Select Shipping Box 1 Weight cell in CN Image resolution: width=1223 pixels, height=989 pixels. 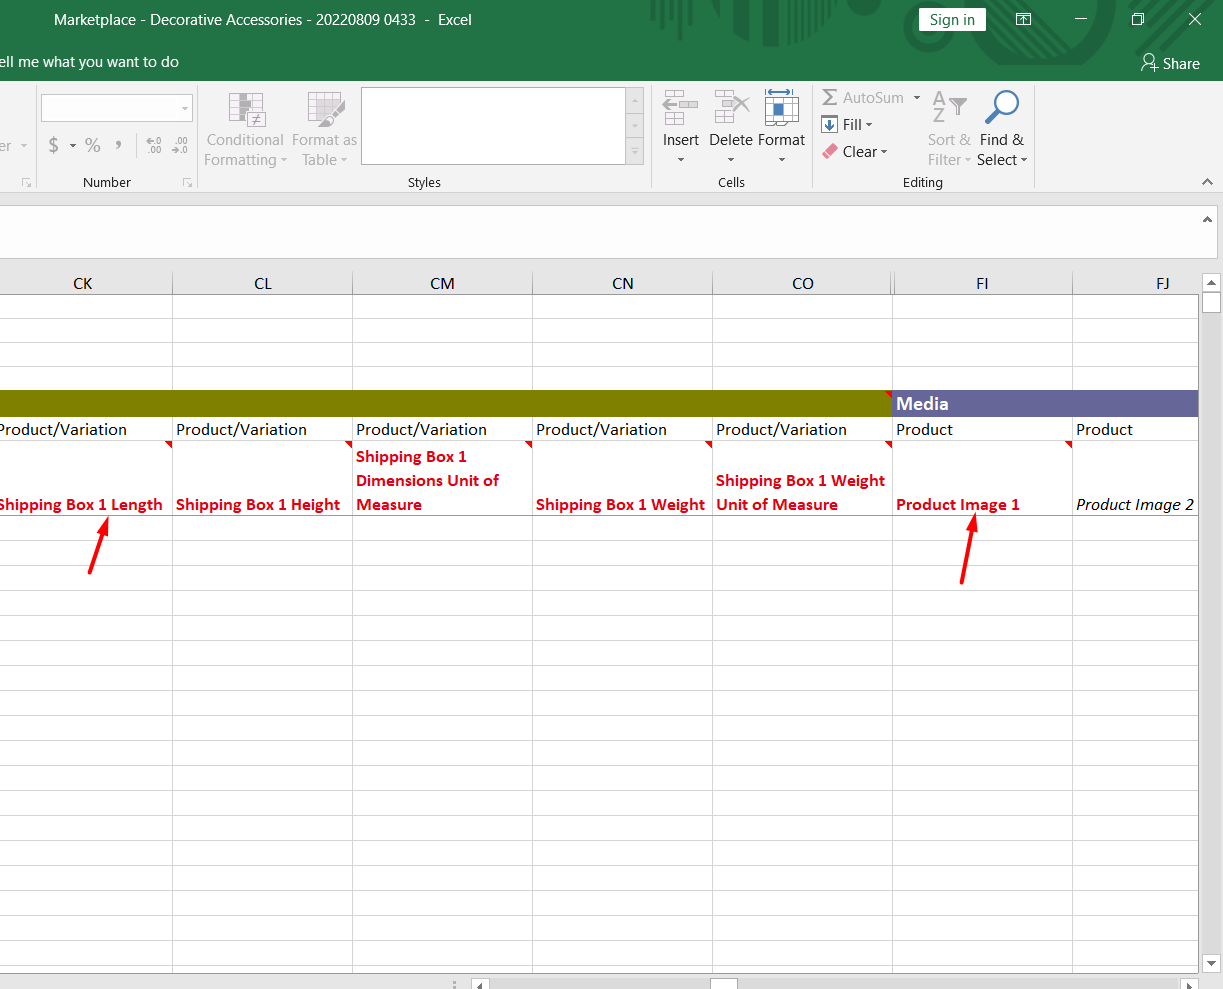pyautogui.click(x=623, y=479)
